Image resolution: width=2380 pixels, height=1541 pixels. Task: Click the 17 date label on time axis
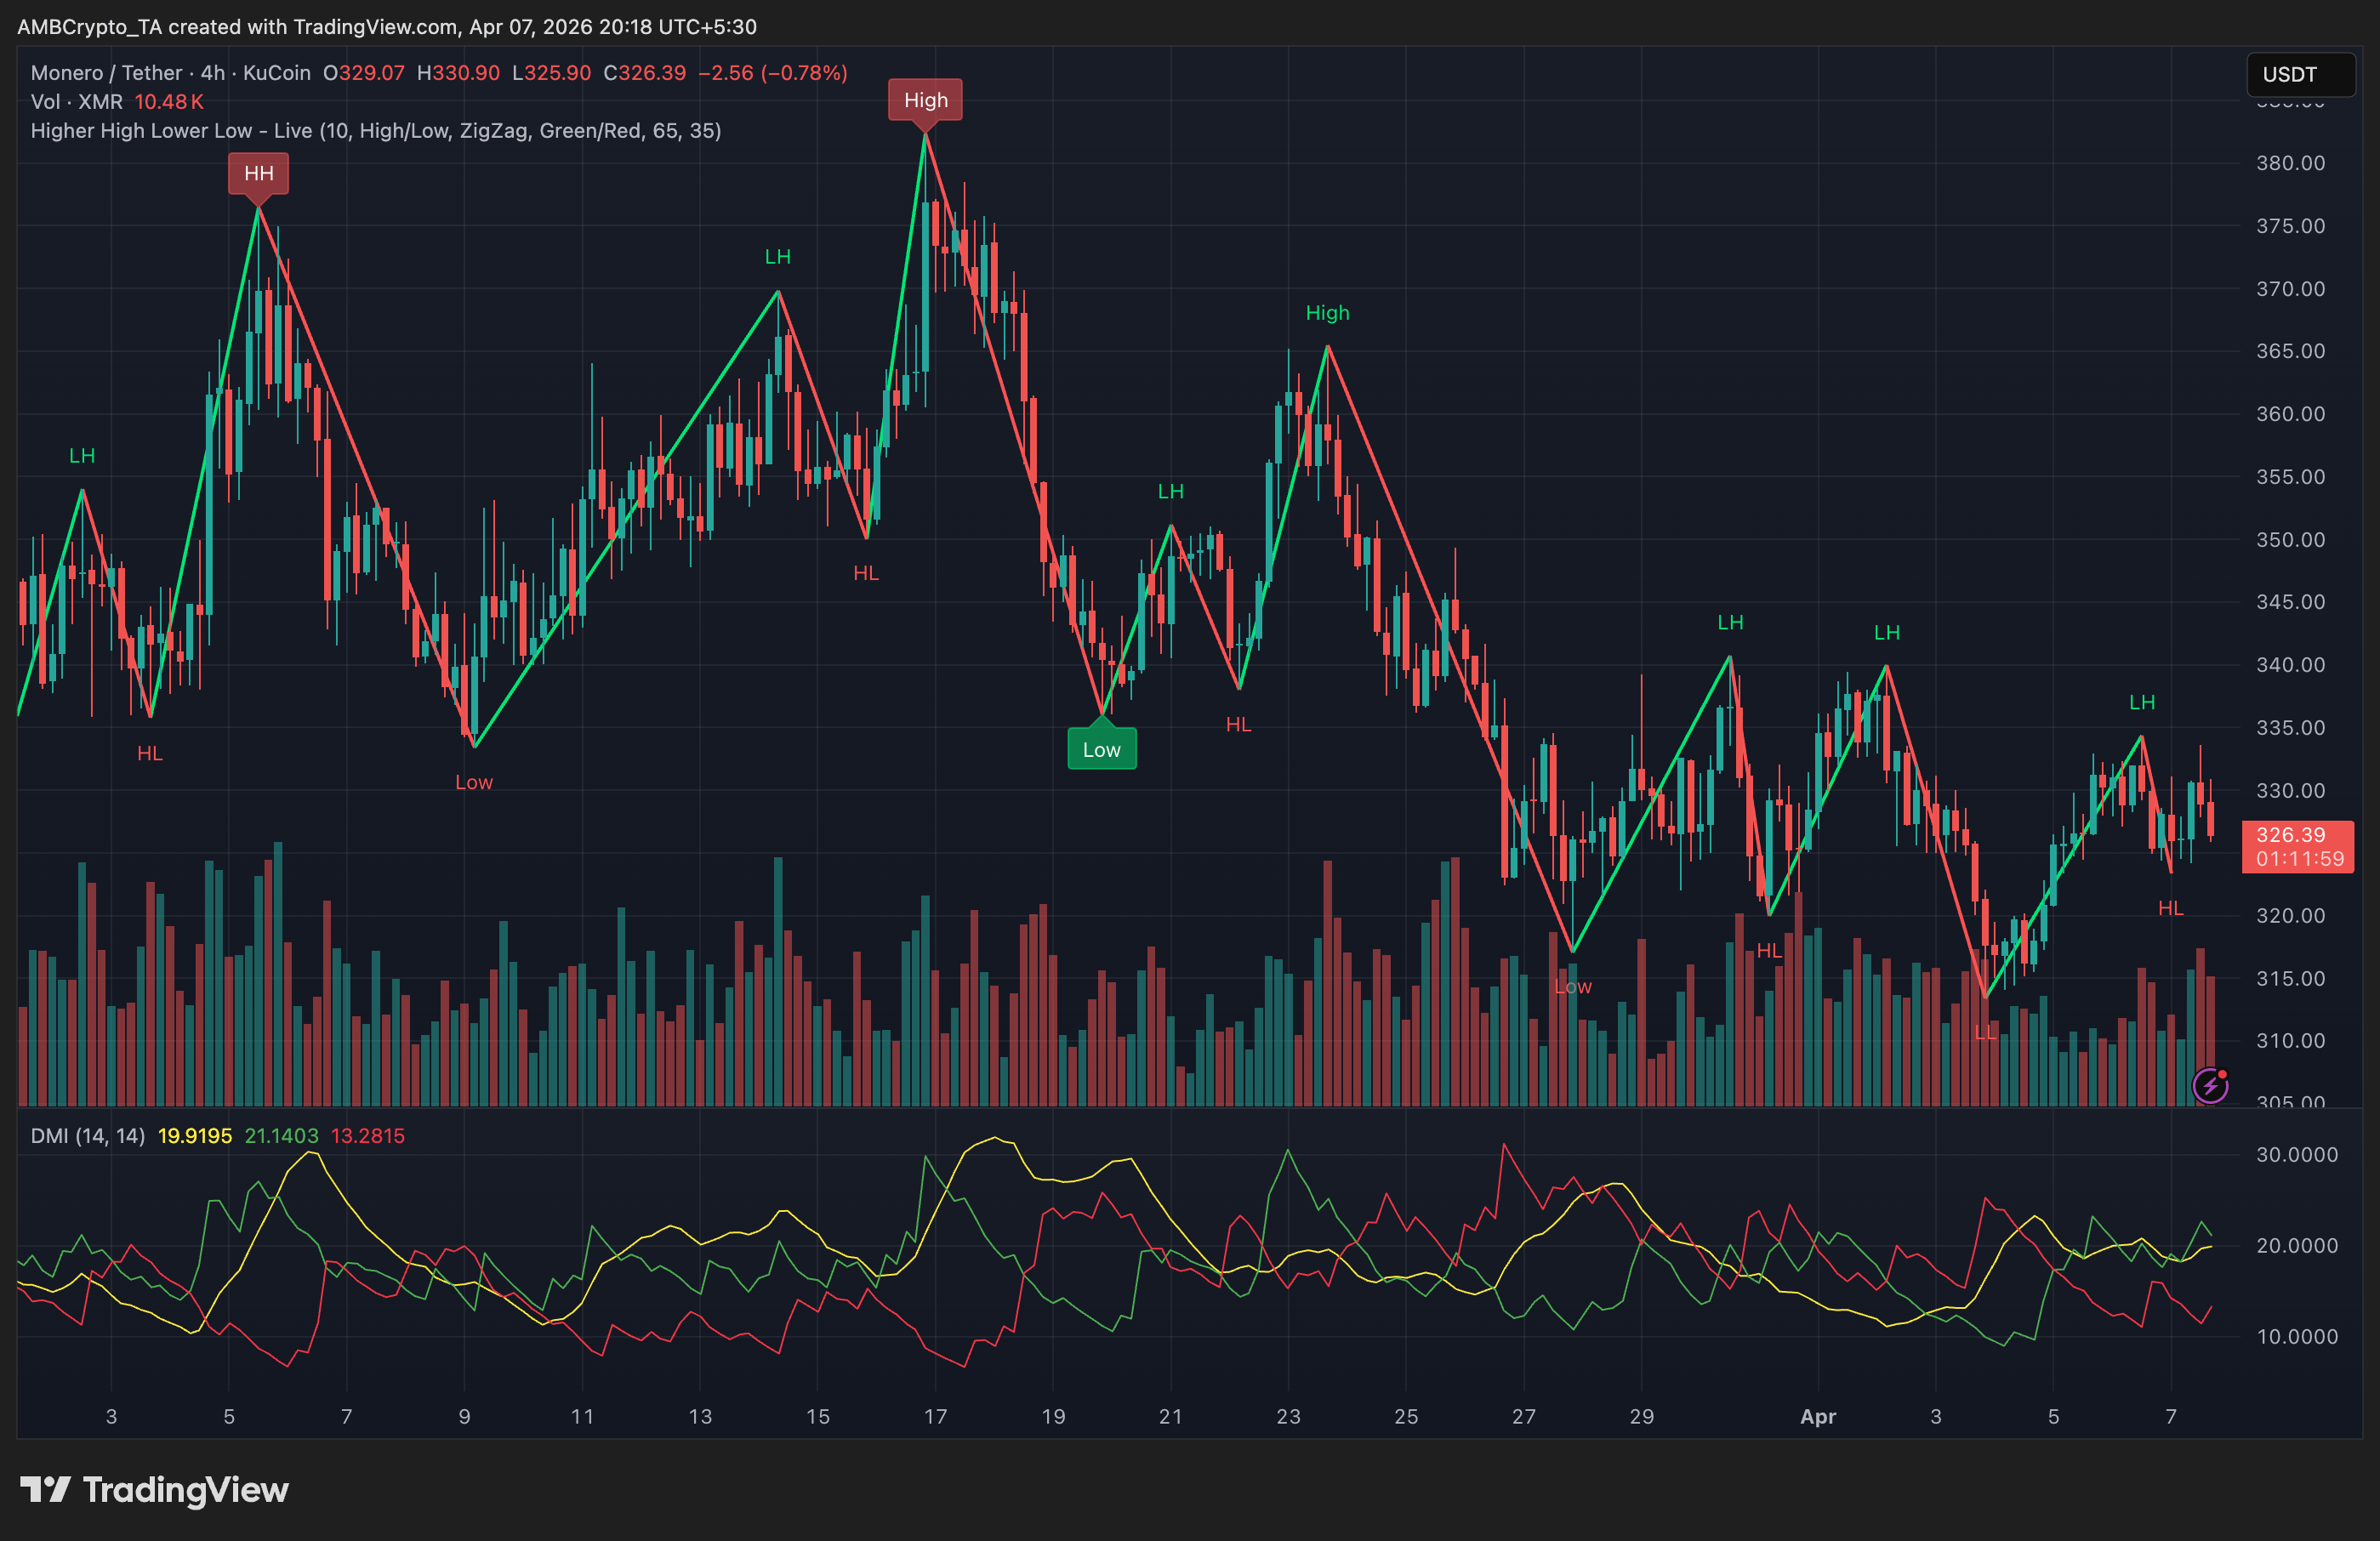pos(935,1416)
